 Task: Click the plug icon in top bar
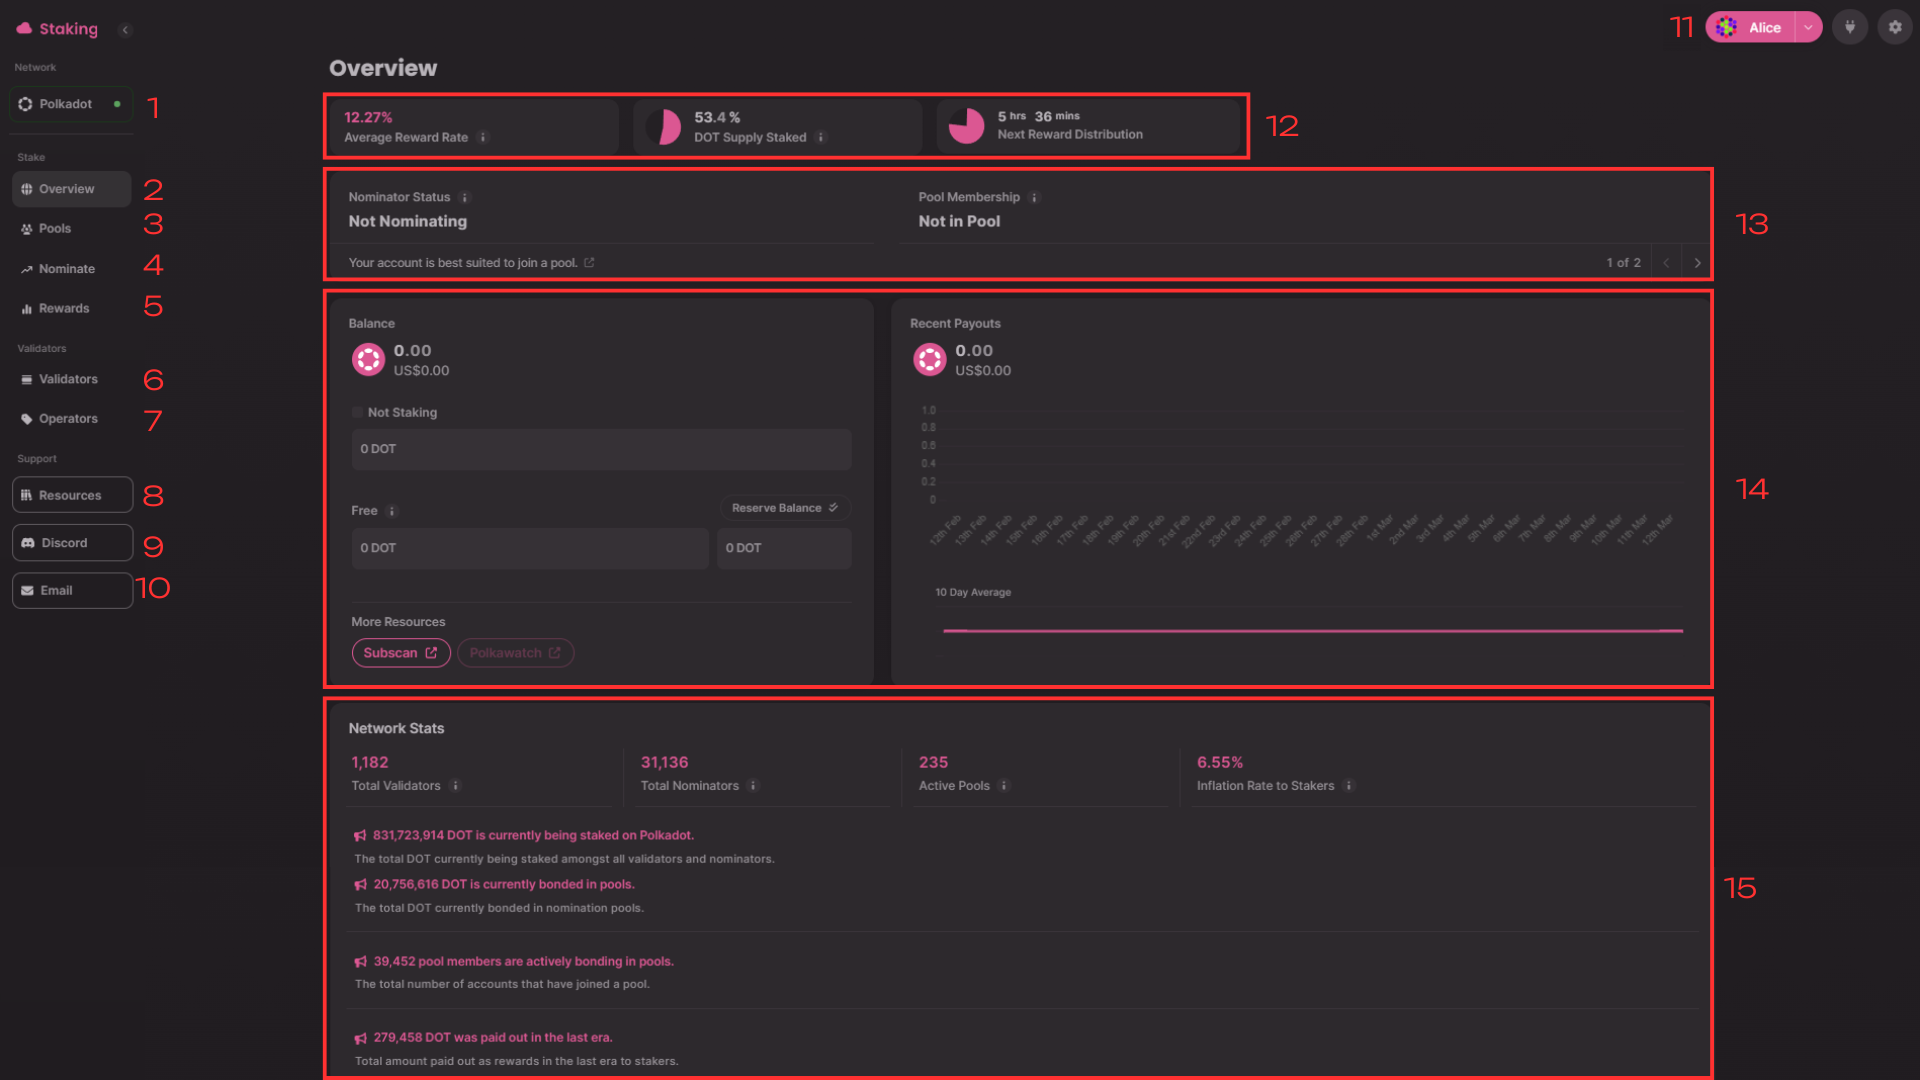pyautogui.click(x=1850, y=28)
